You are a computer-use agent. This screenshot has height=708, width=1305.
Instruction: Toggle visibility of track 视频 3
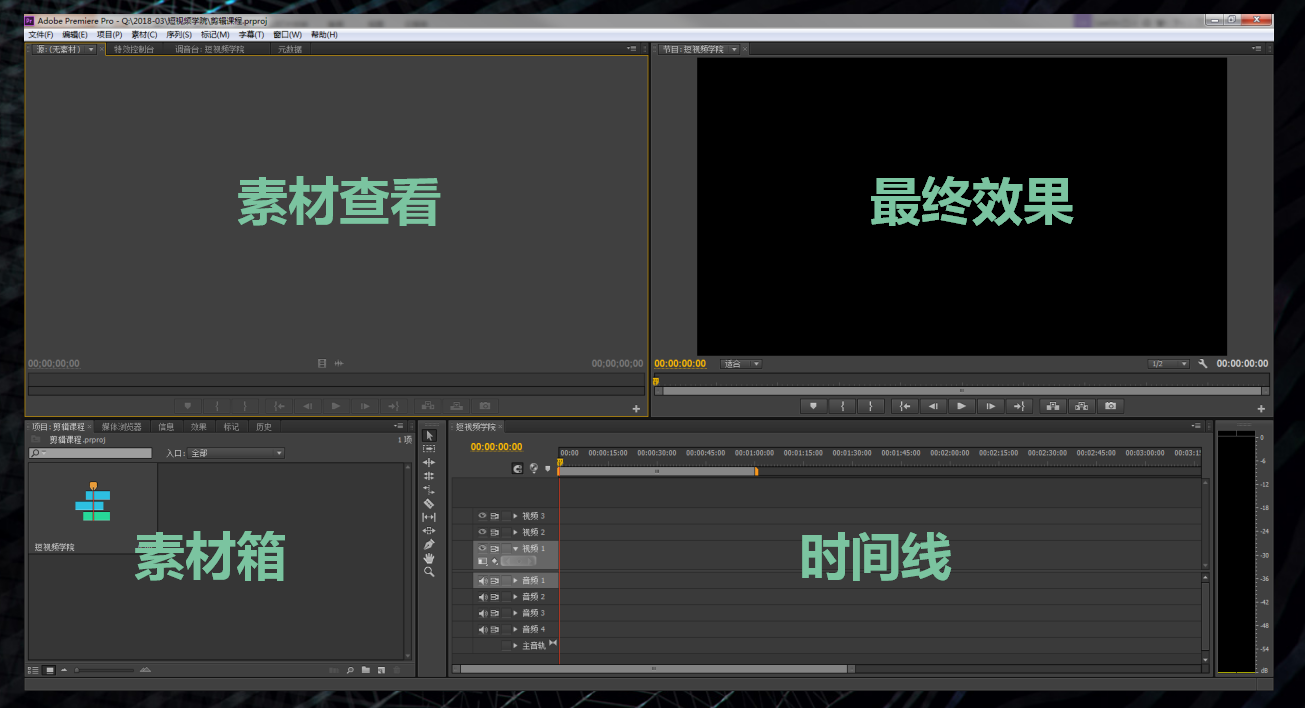click(481, 516)
